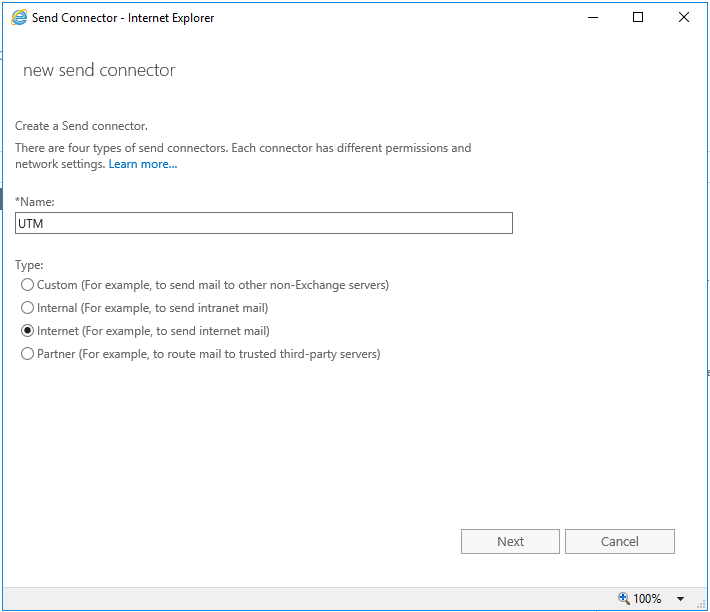Select the Internet connector type
This screenshot has width=710, height=612.
tap(28, 331)
